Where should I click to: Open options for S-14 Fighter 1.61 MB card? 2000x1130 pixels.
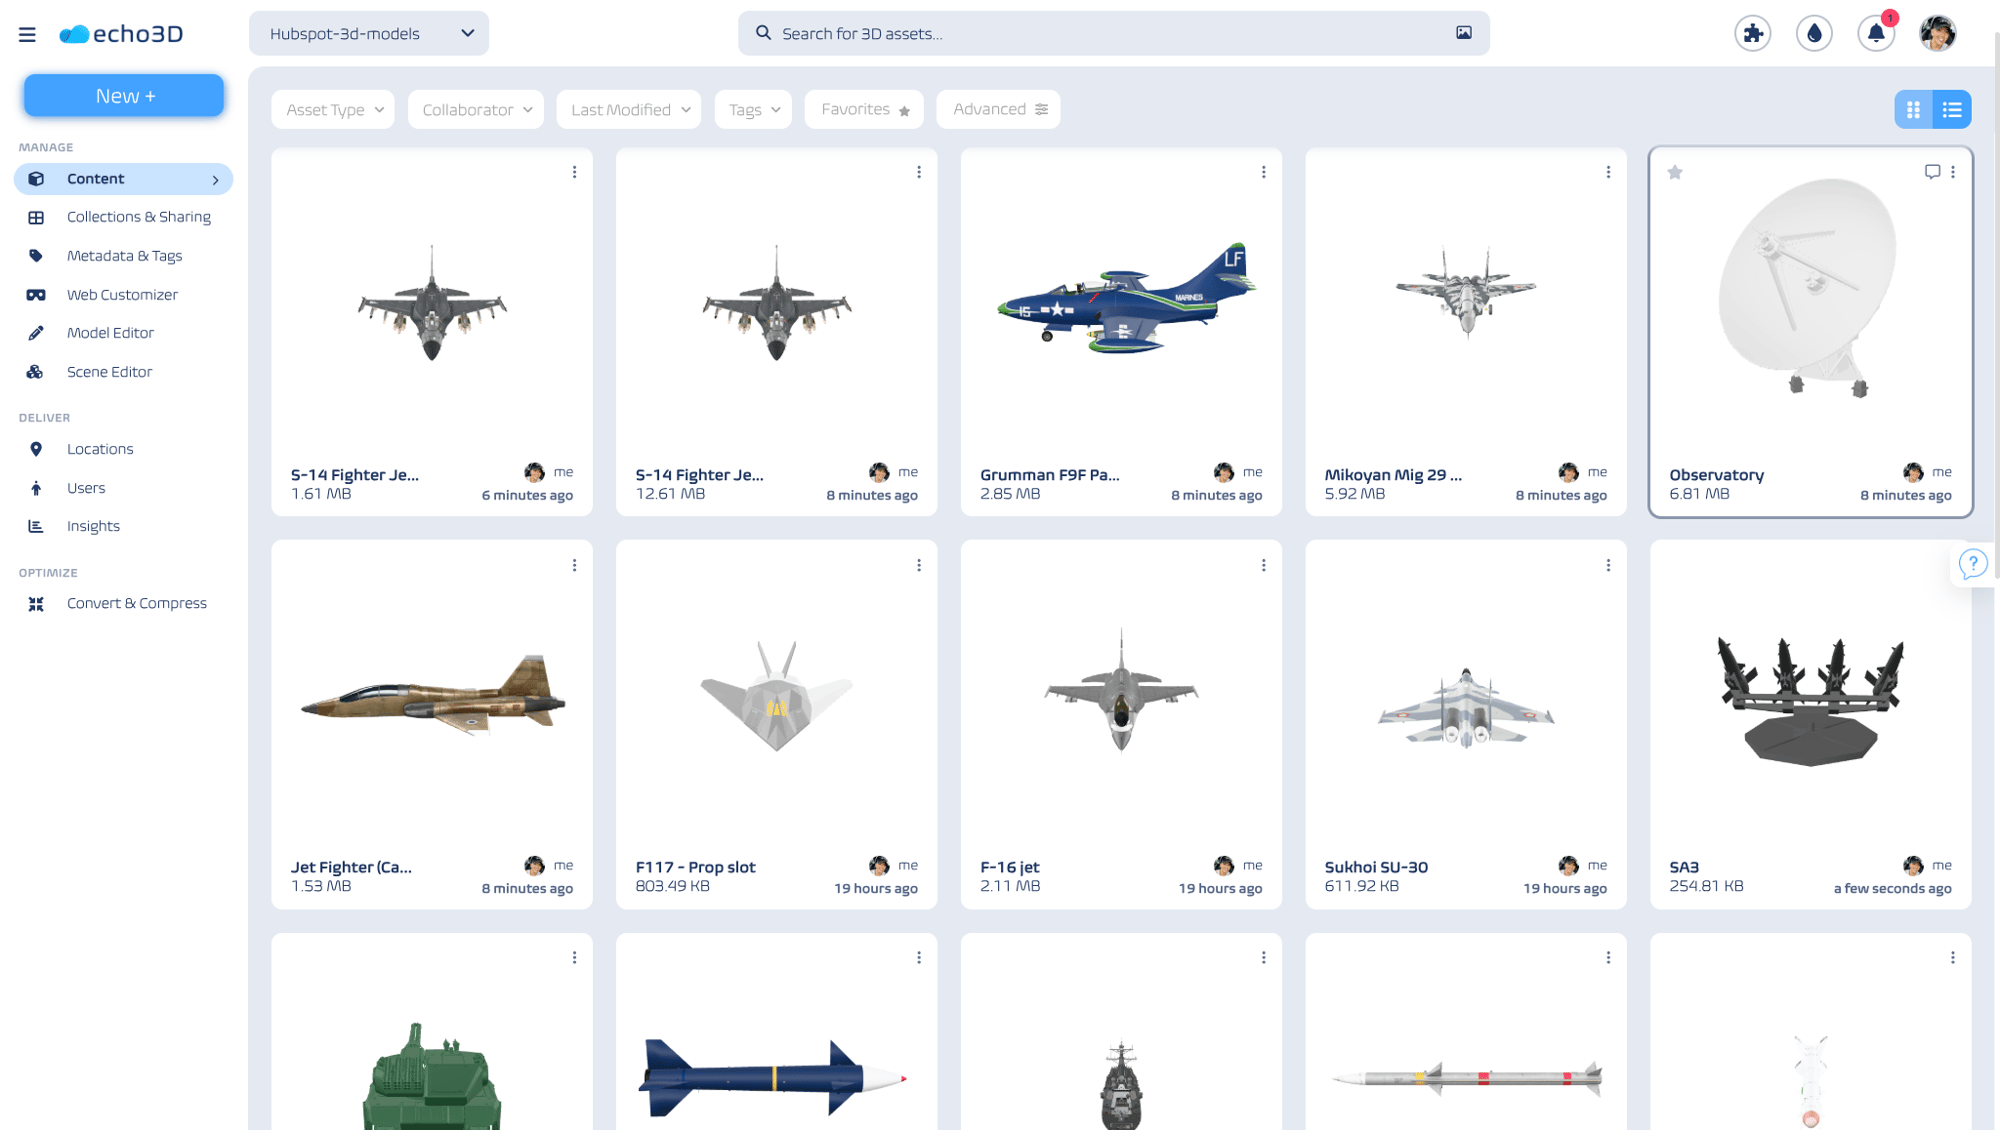(x=574, y=172)
